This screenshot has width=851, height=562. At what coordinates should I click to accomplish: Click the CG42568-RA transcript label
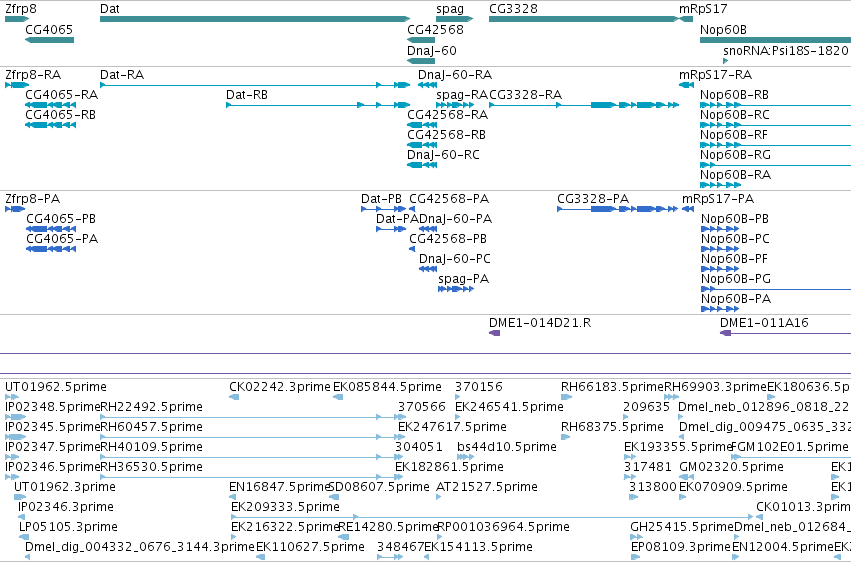(447, 115)
